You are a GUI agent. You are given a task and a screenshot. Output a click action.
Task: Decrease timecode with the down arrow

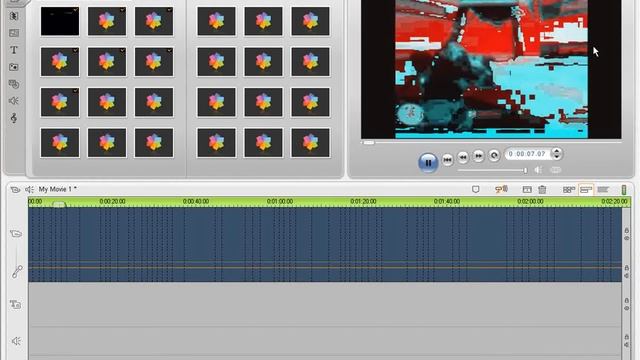[556, 157]
